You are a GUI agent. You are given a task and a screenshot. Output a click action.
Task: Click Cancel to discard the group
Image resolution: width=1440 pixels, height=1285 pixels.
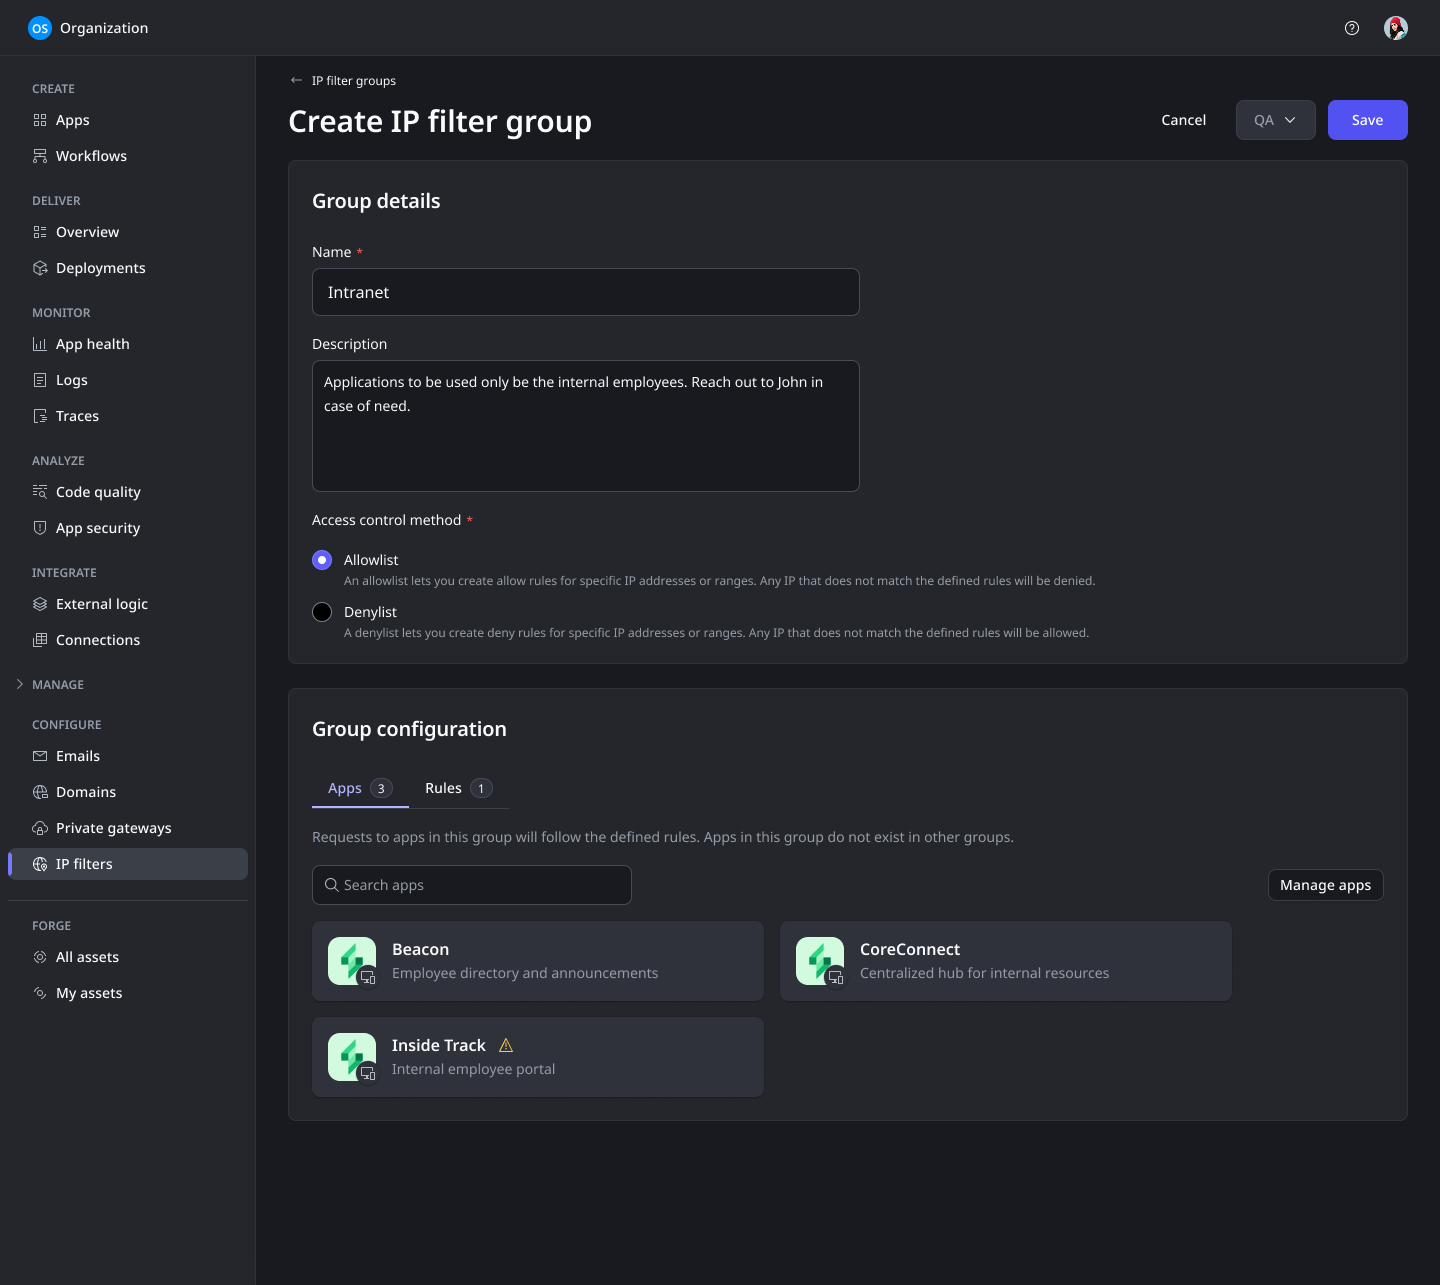pyautogui.click(x=1183, y=120)
